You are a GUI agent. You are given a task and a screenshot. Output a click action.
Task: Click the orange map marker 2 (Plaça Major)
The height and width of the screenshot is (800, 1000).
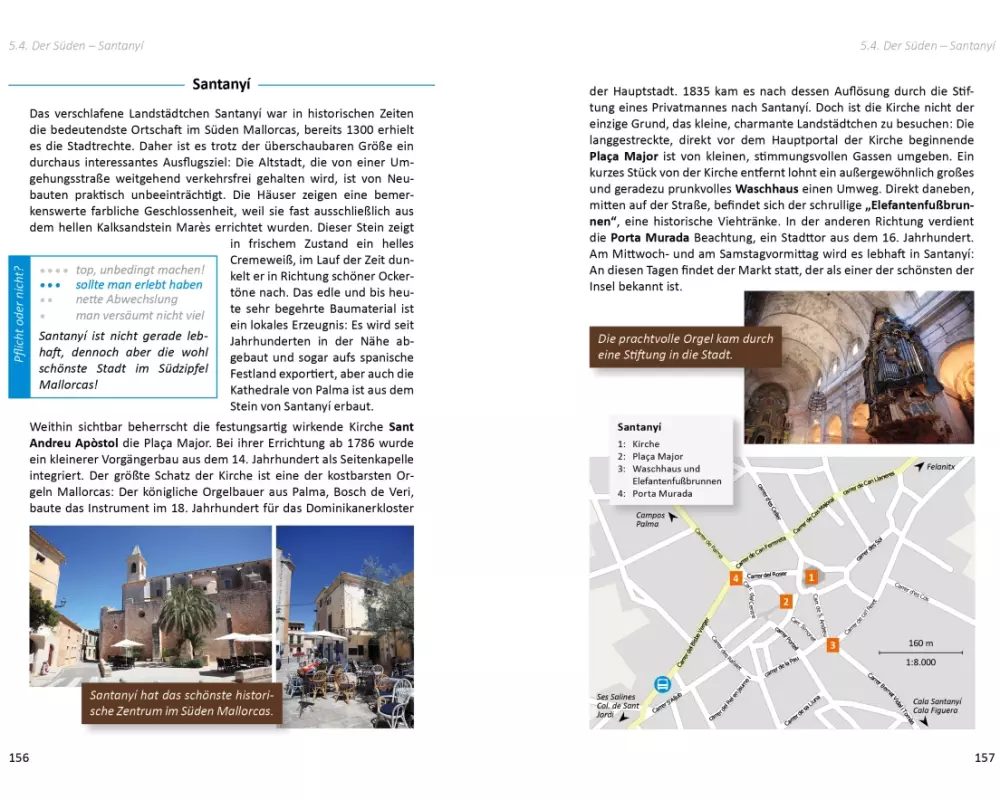coord(786,601)
